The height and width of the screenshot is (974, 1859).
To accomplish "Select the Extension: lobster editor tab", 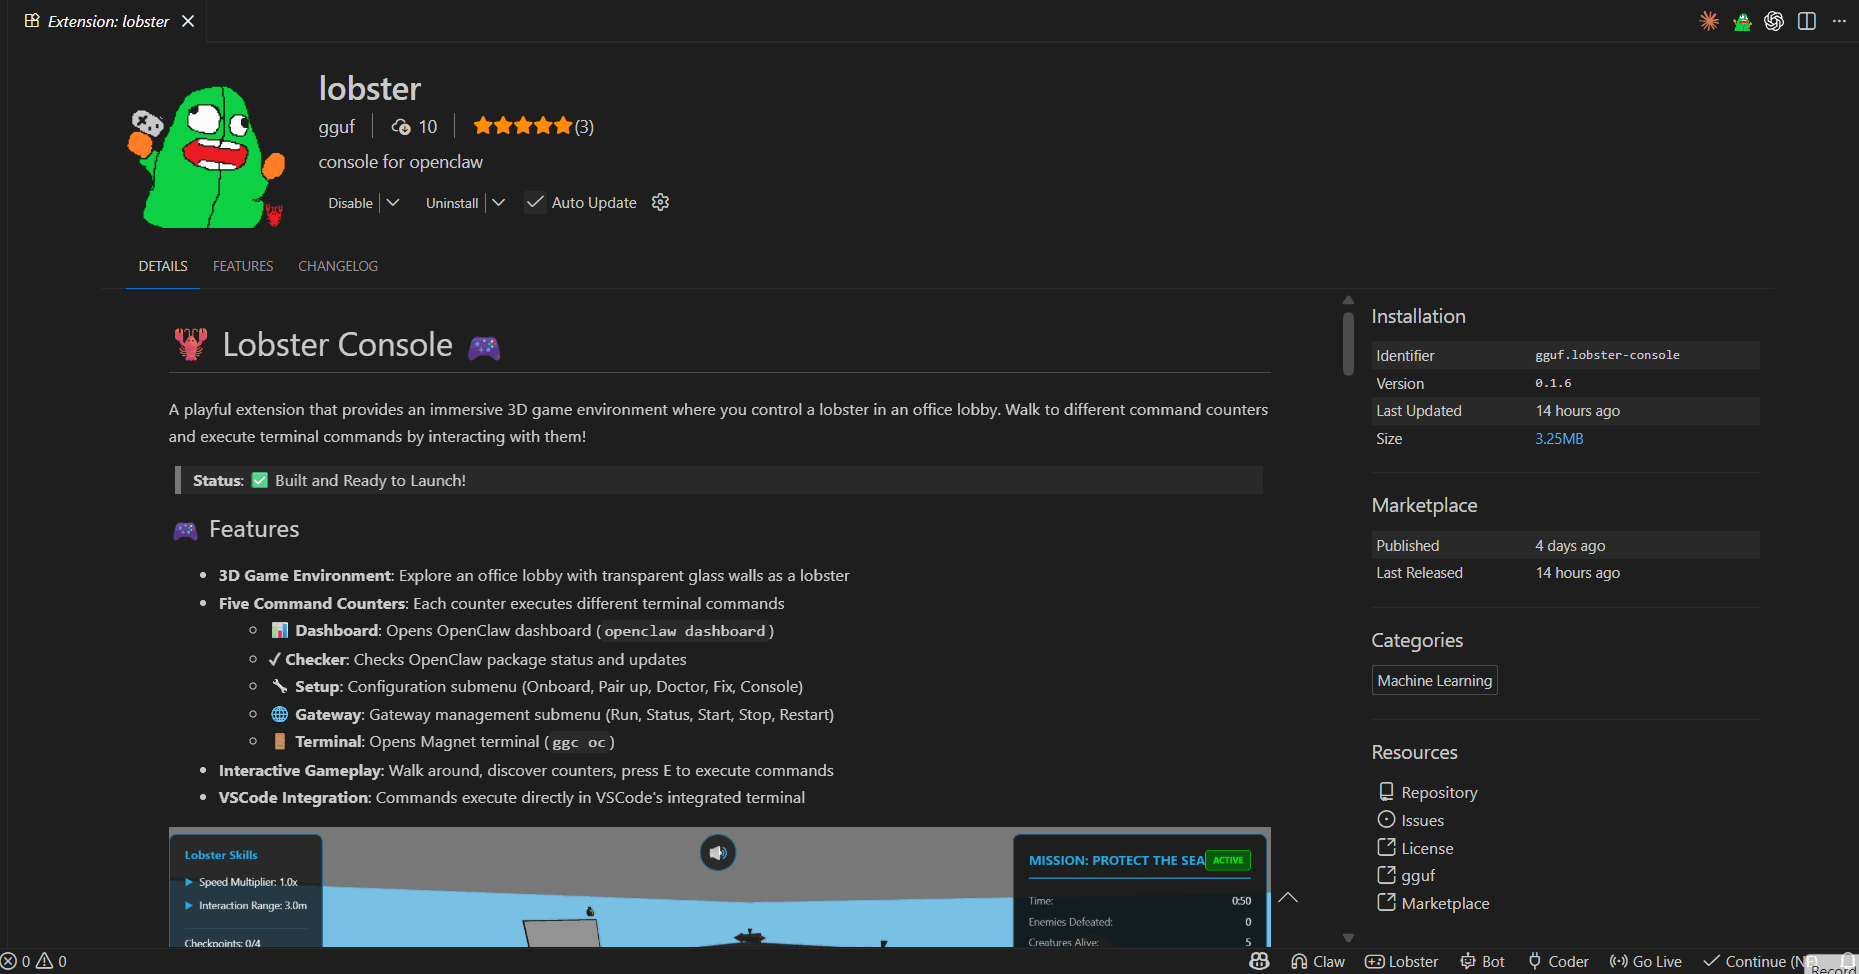I will click(108, 21).
